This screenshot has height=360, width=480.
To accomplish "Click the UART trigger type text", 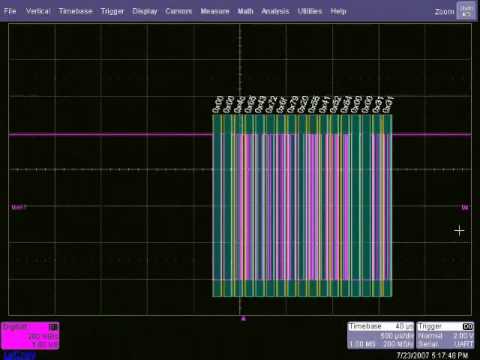I will pos(464,344).
